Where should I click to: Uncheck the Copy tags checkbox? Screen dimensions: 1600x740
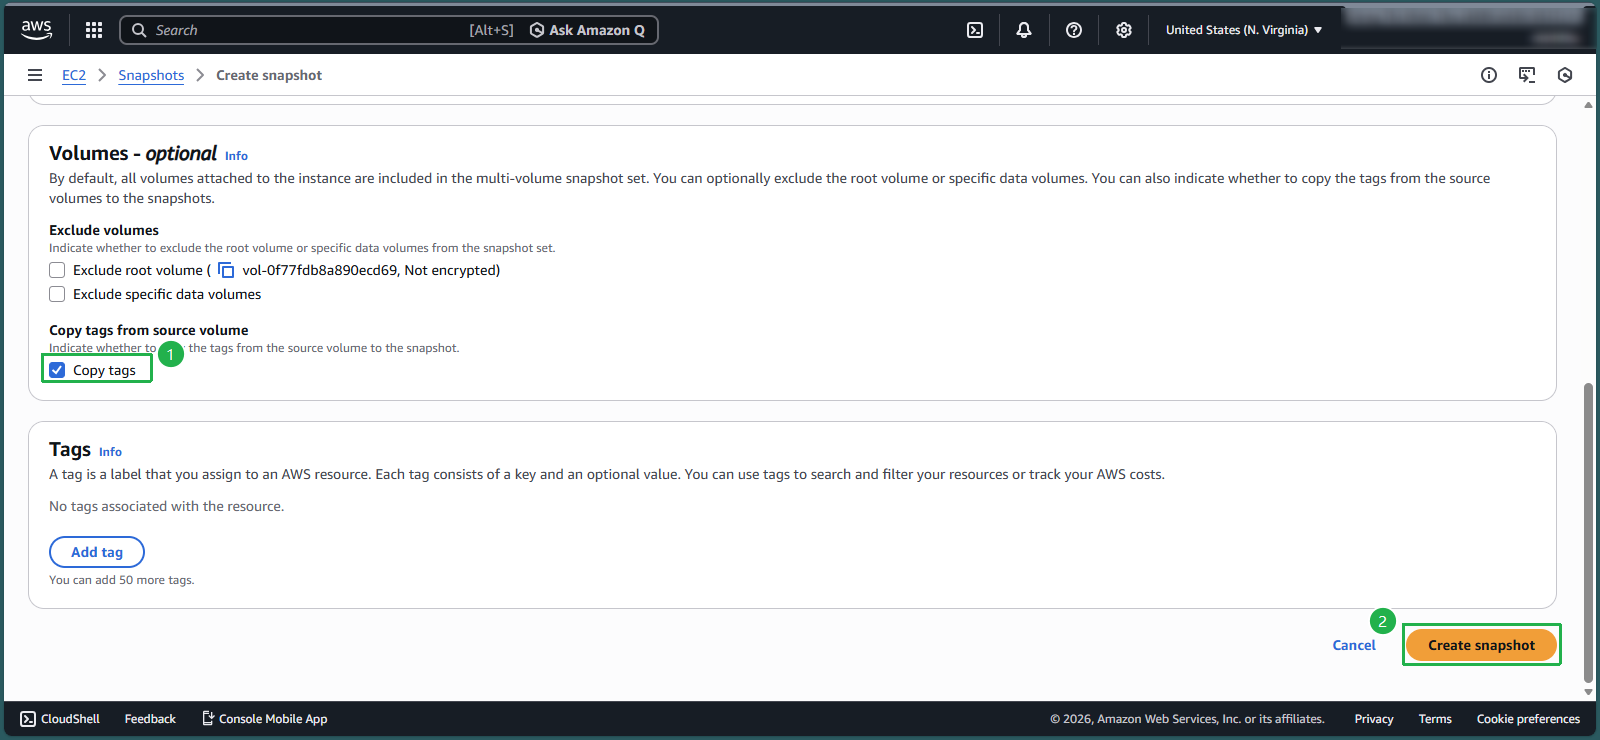pyautogui.click(x=57, y=370)
